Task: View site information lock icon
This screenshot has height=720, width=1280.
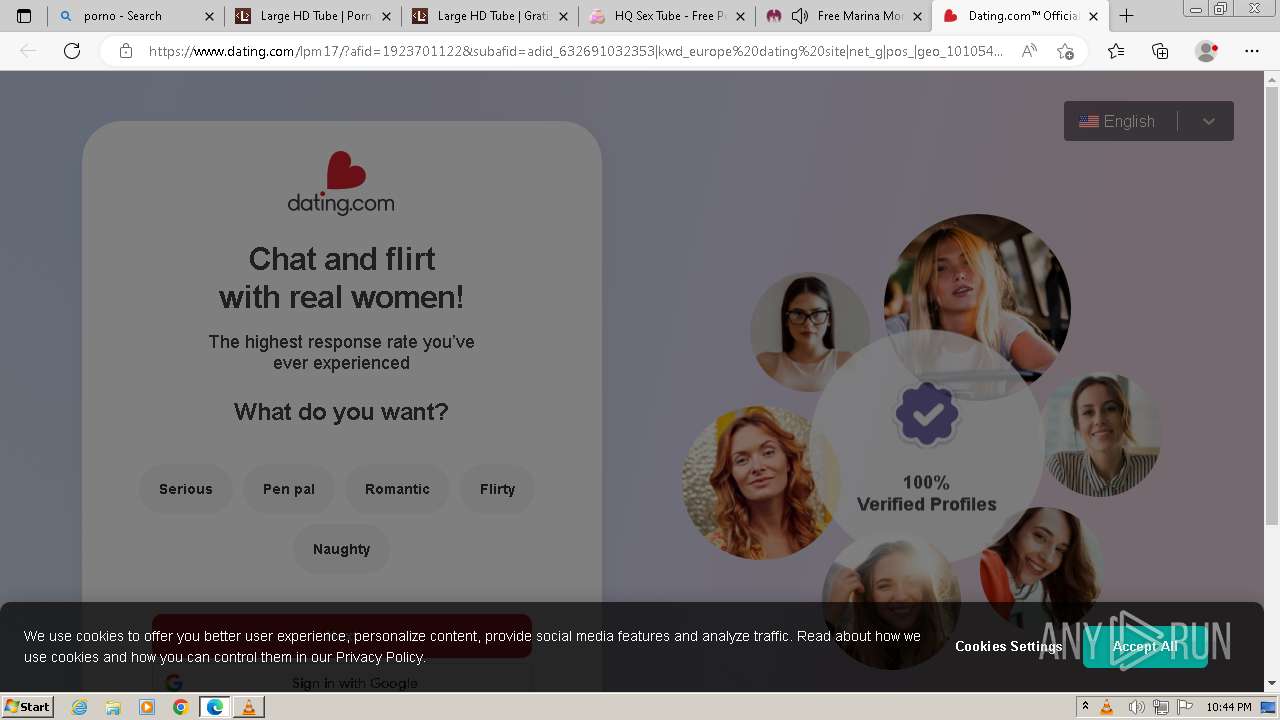Action: [126, 51]
